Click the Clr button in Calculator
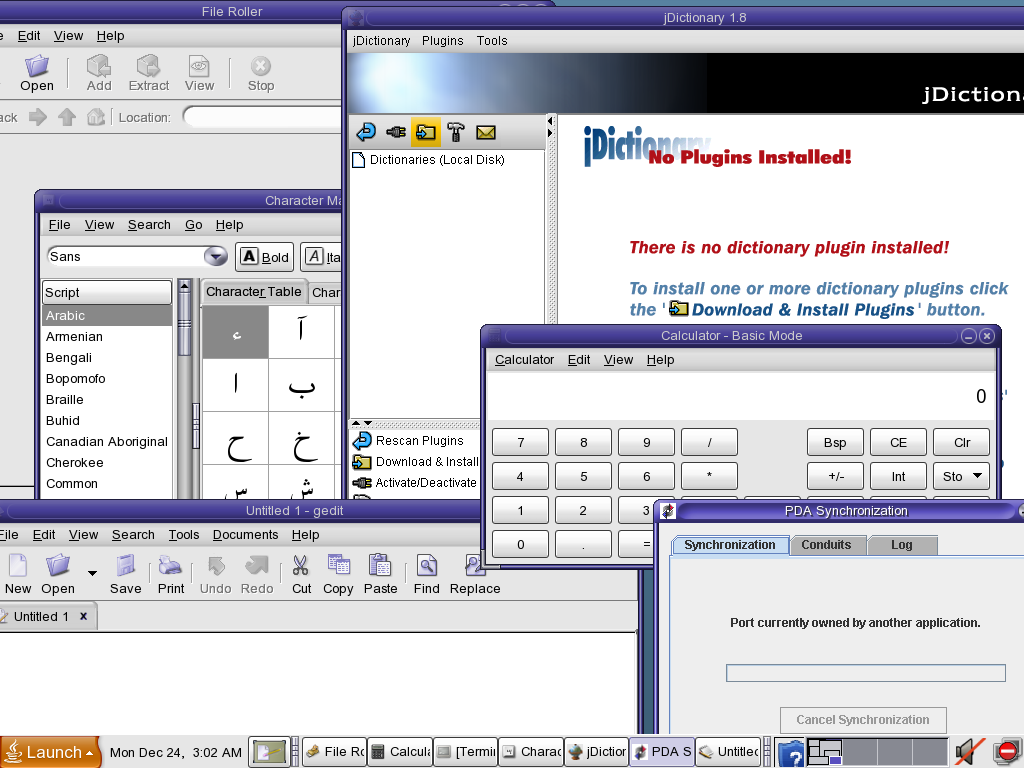 tap(962, 442)
